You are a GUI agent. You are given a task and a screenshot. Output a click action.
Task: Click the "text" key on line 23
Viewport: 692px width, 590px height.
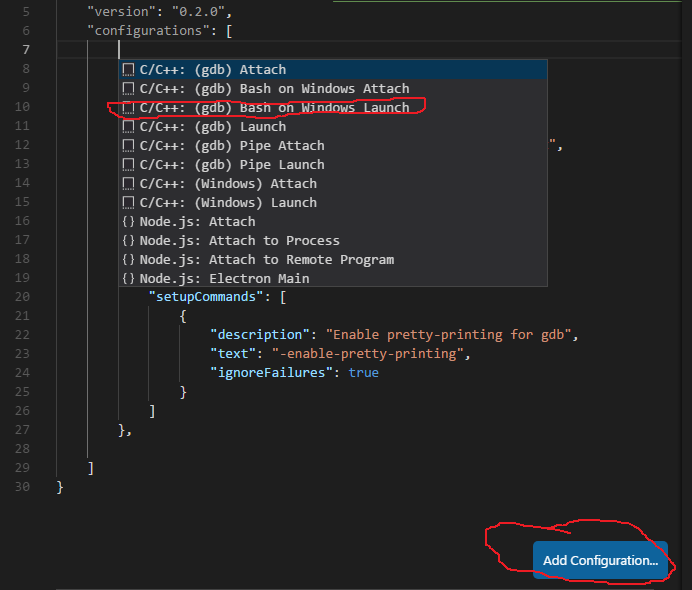click(x=233, y=353)
